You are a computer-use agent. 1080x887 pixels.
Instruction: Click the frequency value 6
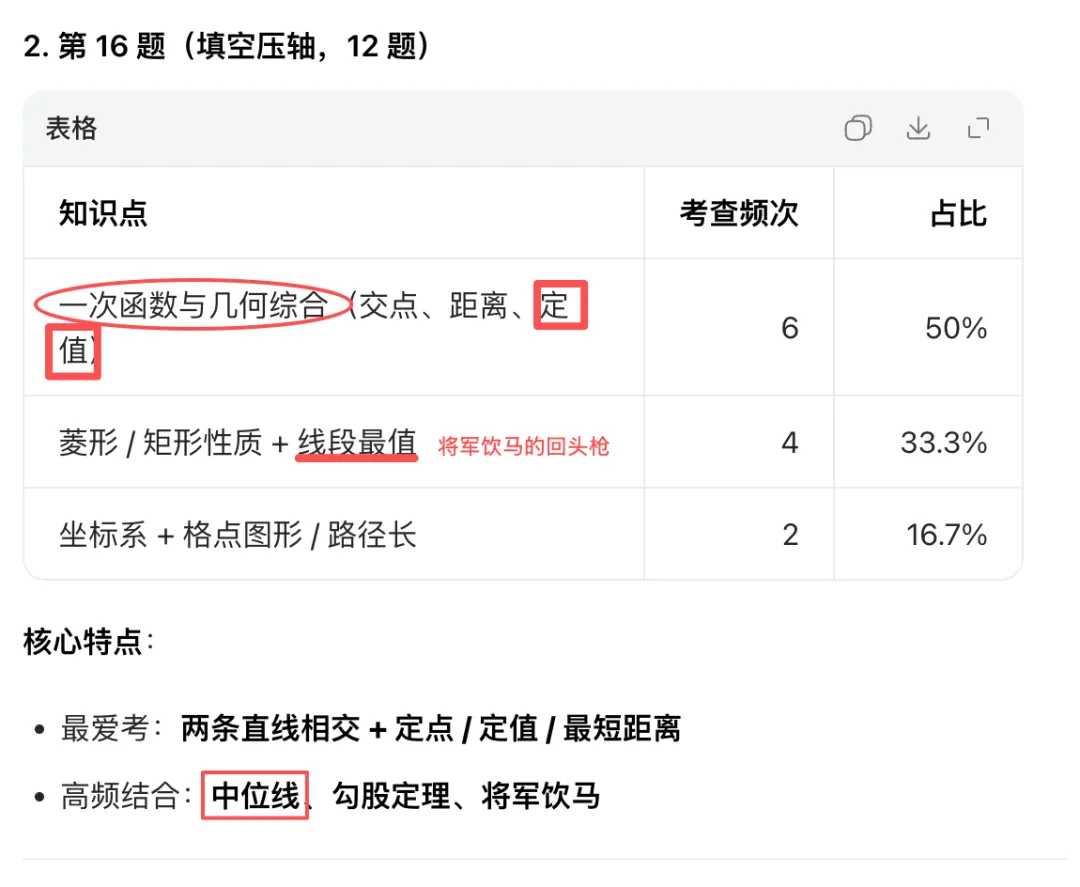pyautogui.click(x=789, y=328)
